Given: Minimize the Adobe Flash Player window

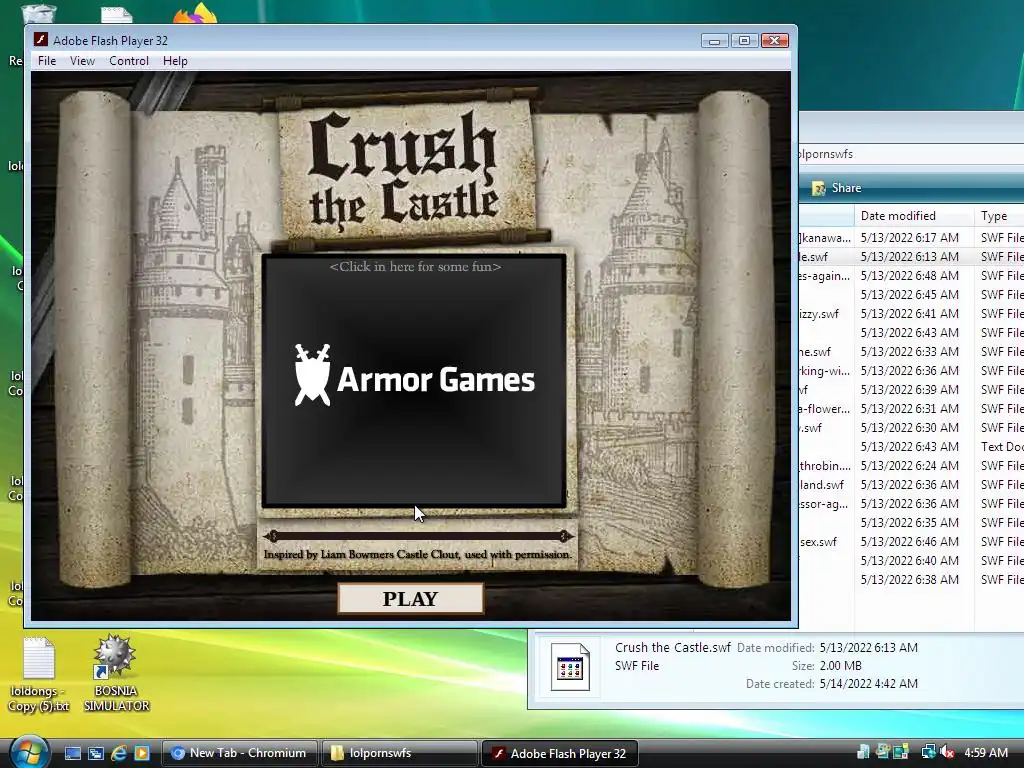Looking at the screenshot, I should coord(714,40).
